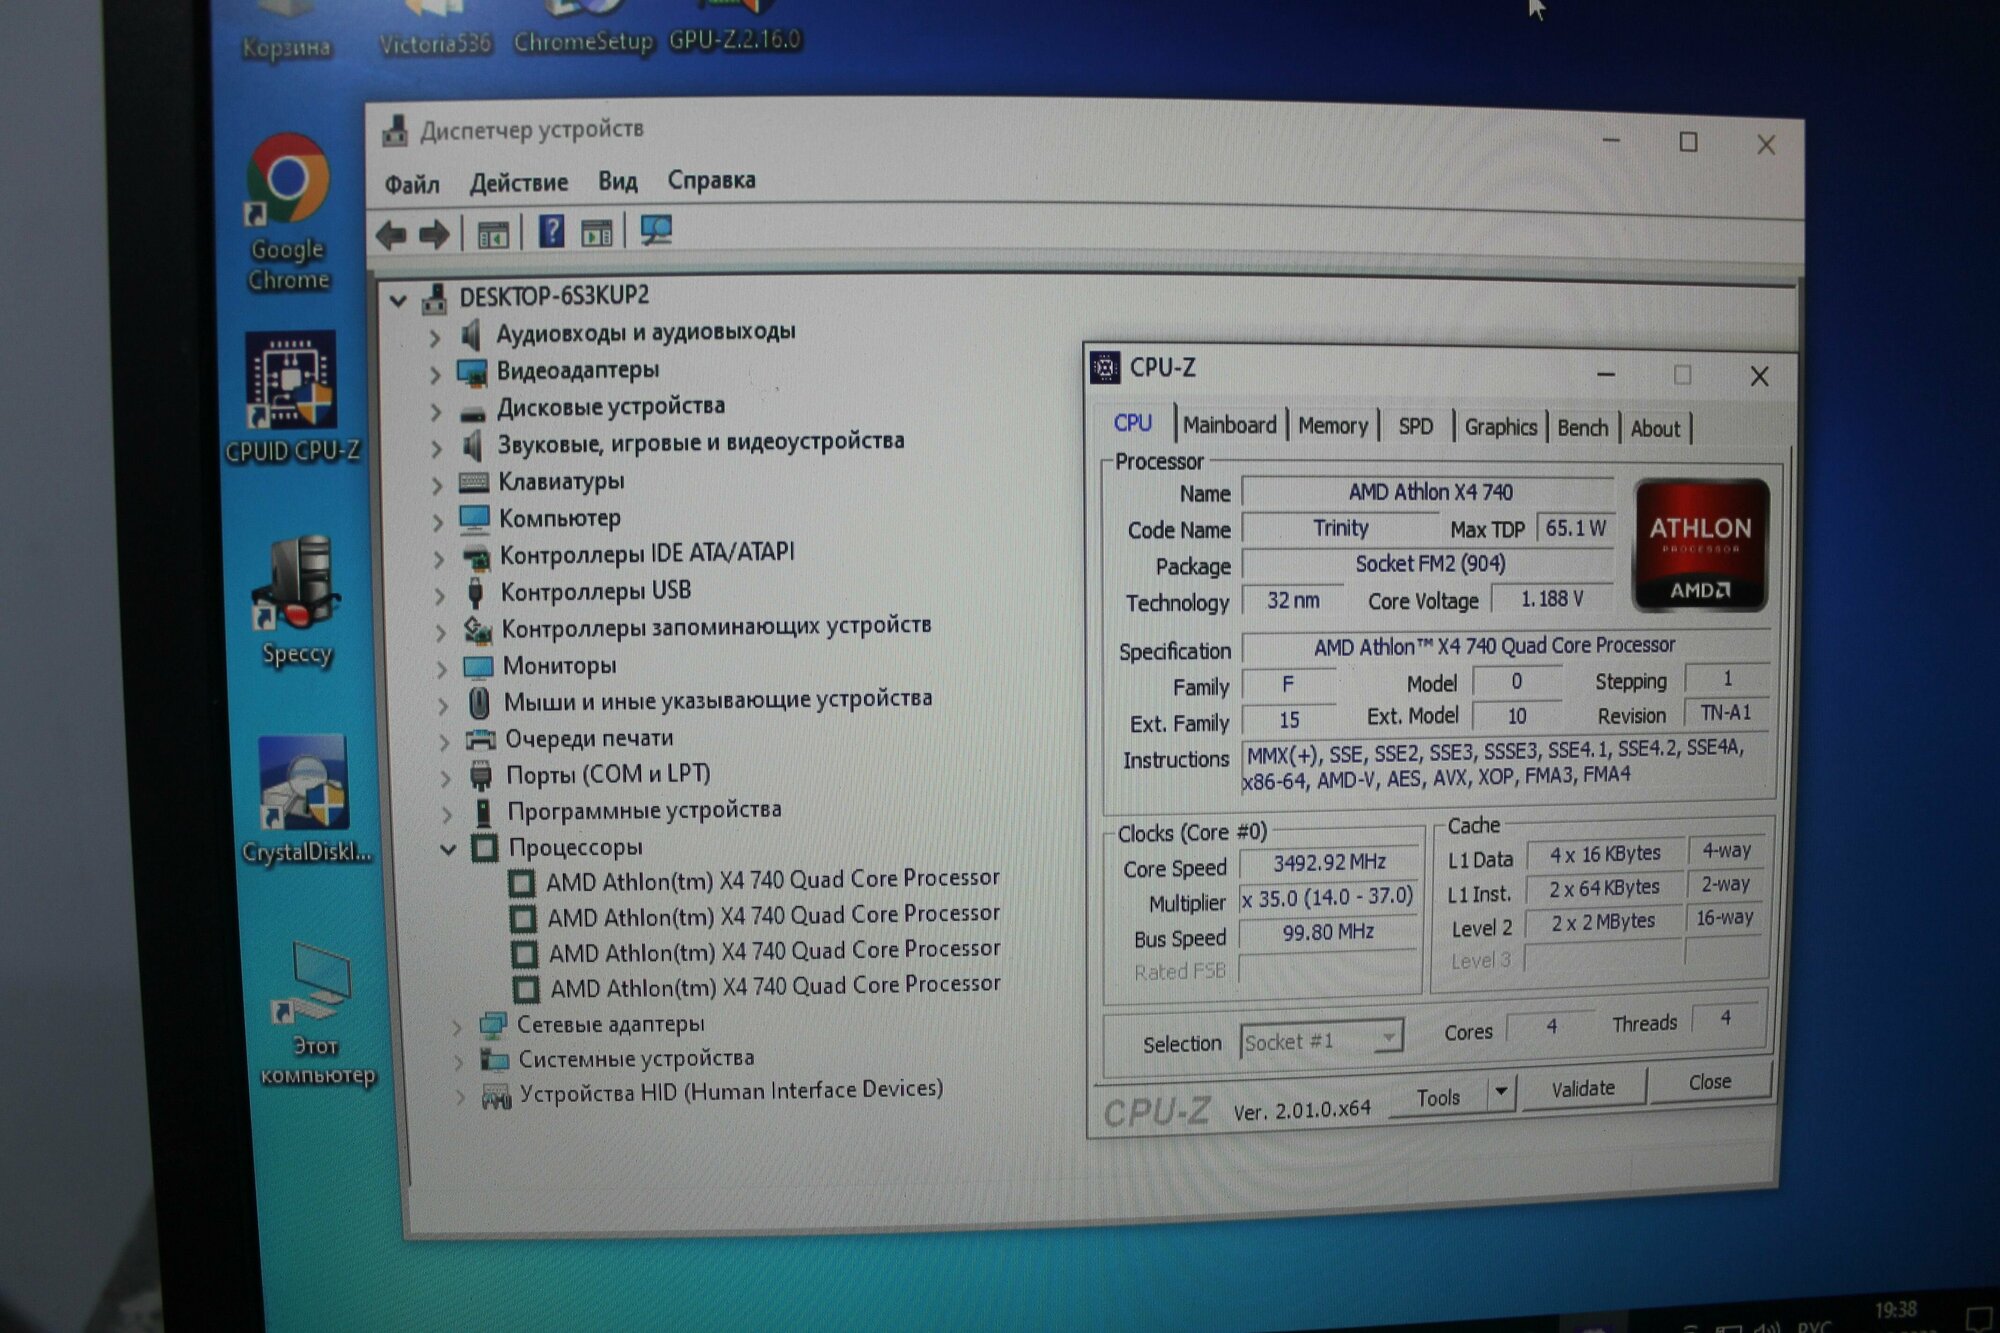2000x1333 pixels.
Task: Click the CPU-Z window title icon
Action: [1105, 368]
